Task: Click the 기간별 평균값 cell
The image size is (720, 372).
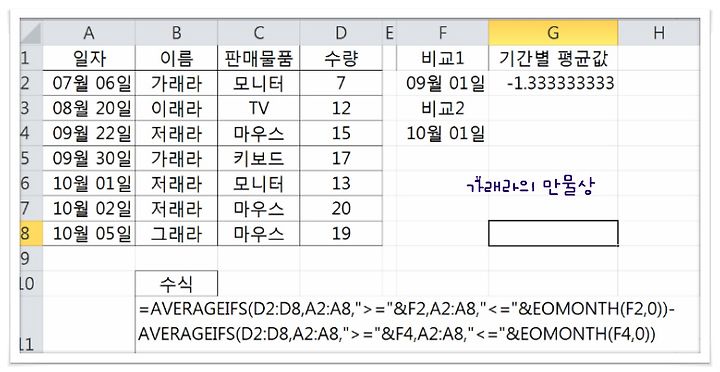Action: pyautogui.click(x=553, y=58)
